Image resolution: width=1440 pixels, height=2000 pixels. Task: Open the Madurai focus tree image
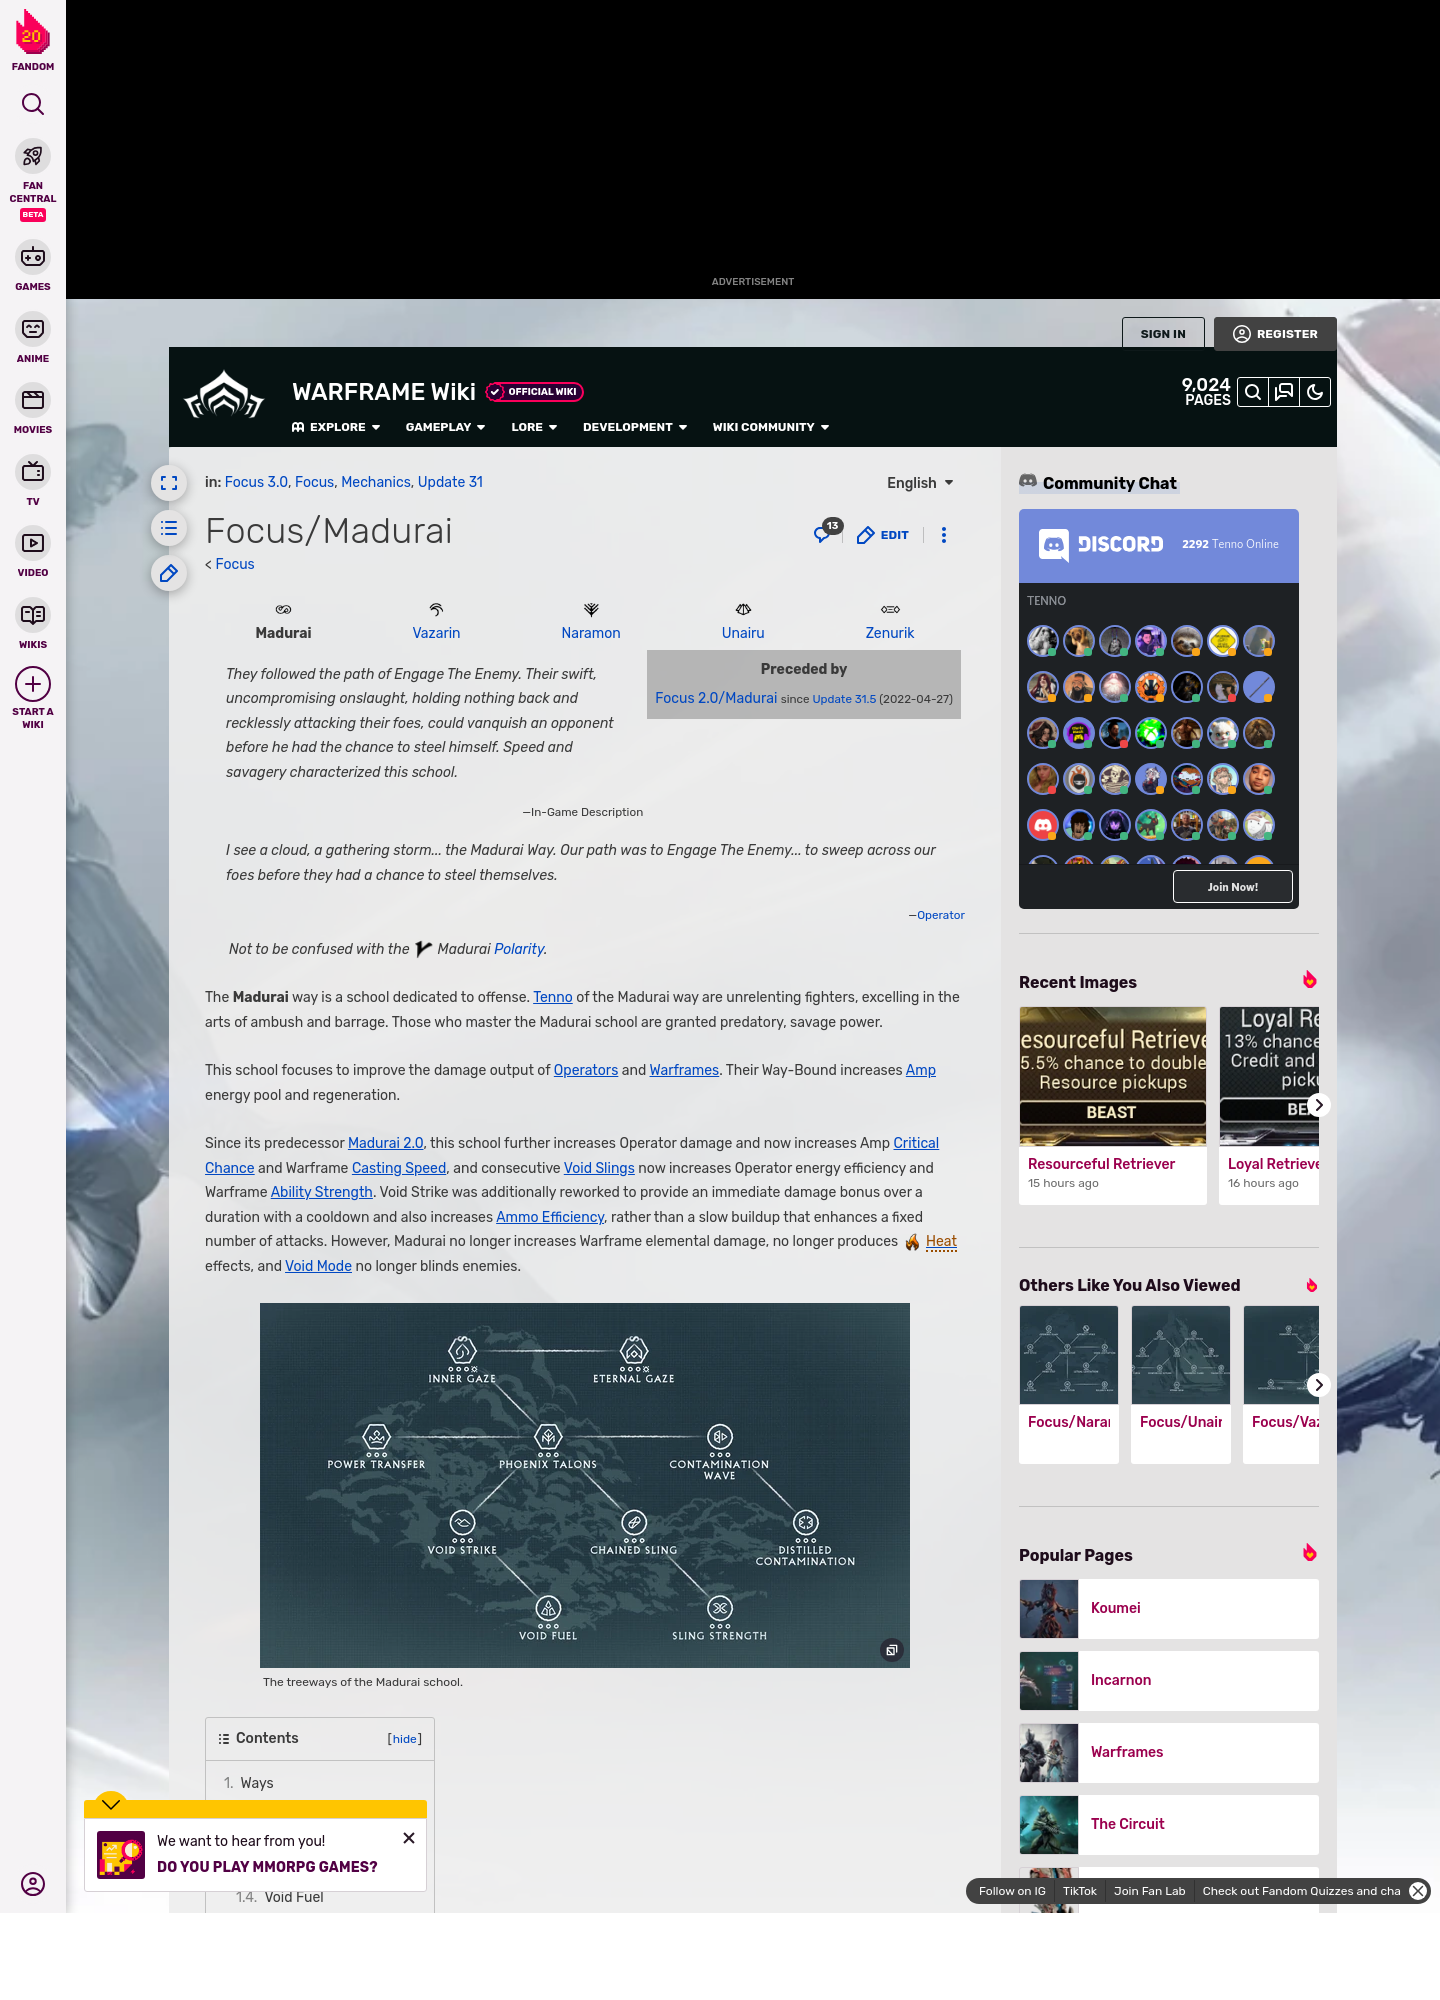[585, 1485]
